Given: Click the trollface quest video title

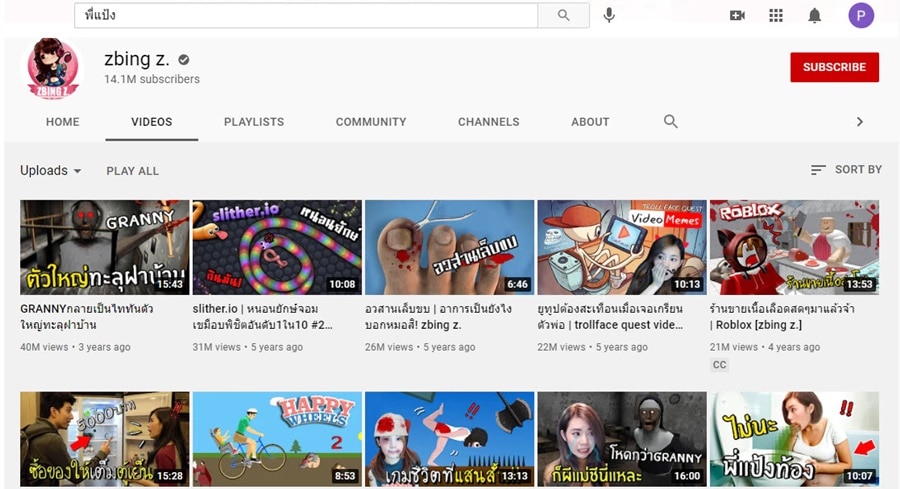Looking at the screenshot, I should pos(610,317).
